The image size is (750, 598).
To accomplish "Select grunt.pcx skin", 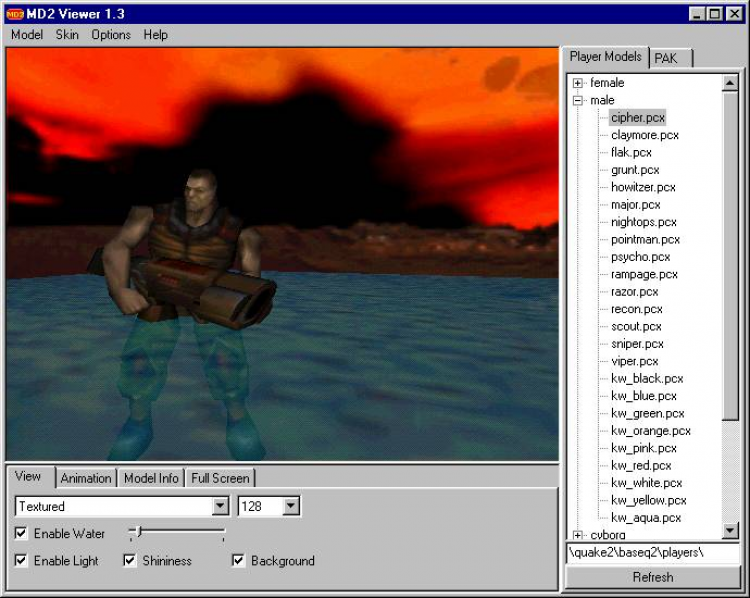I will pos(635,170).
